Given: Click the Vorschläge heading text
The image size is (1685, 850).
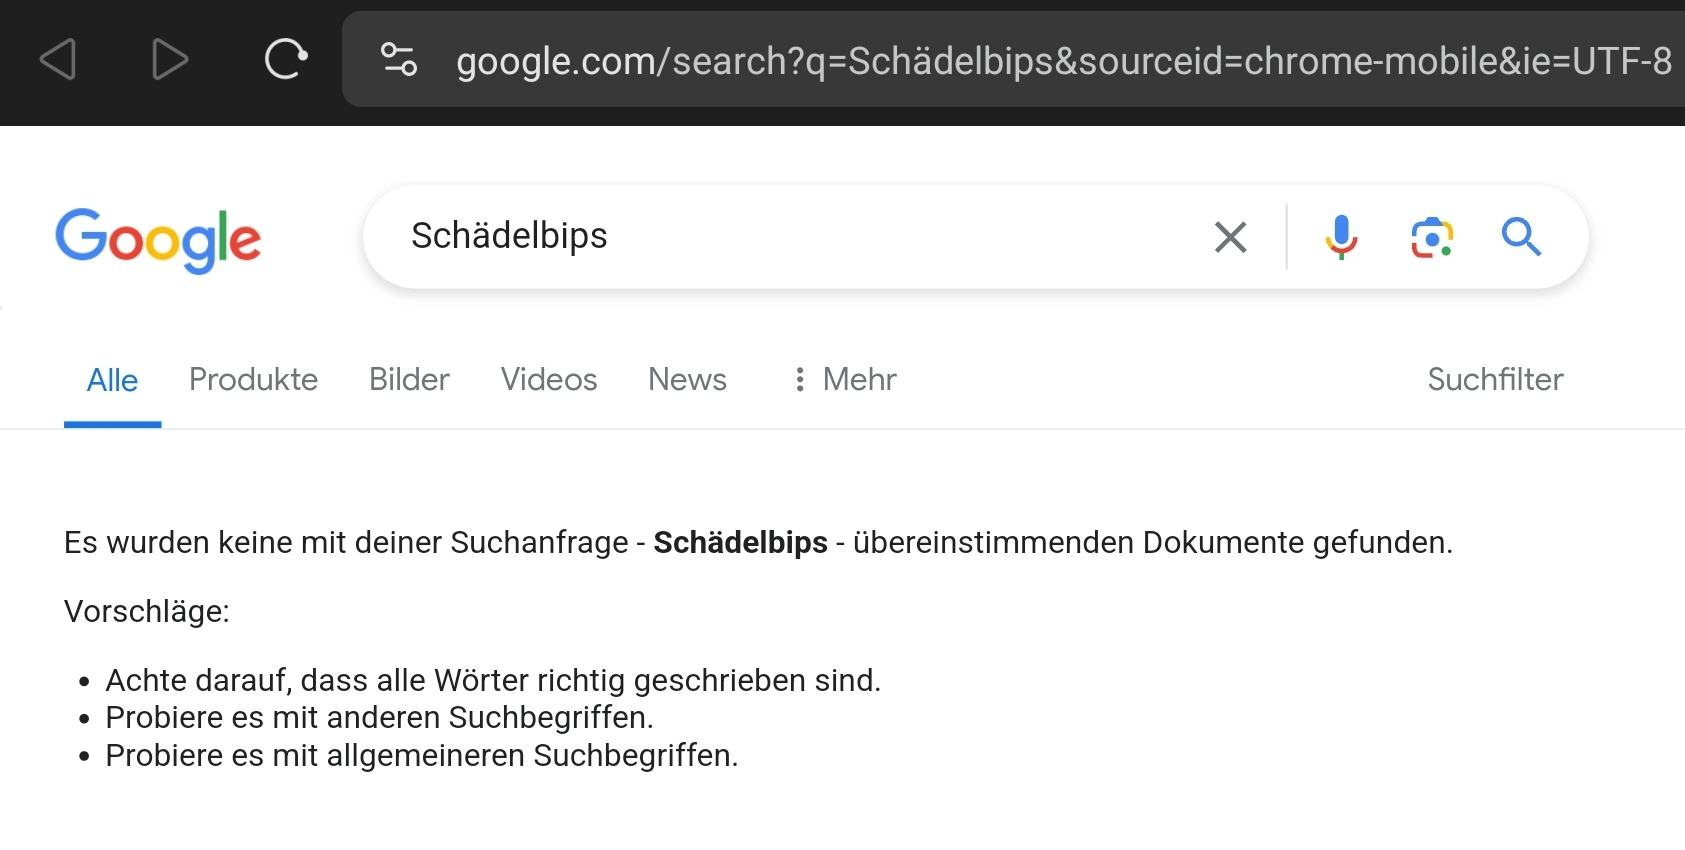Looking at the screenshot, I should pos(147,611).
